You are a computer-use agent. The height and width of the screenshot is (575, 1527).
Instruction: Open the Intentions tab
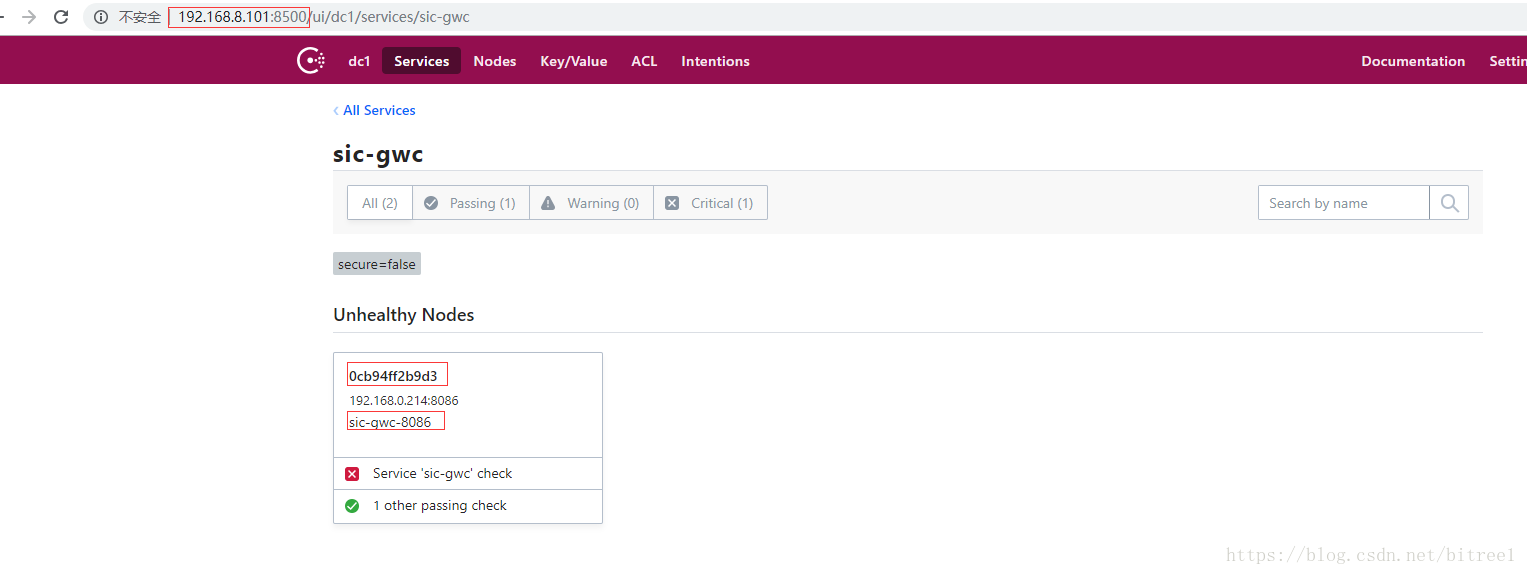715,61
